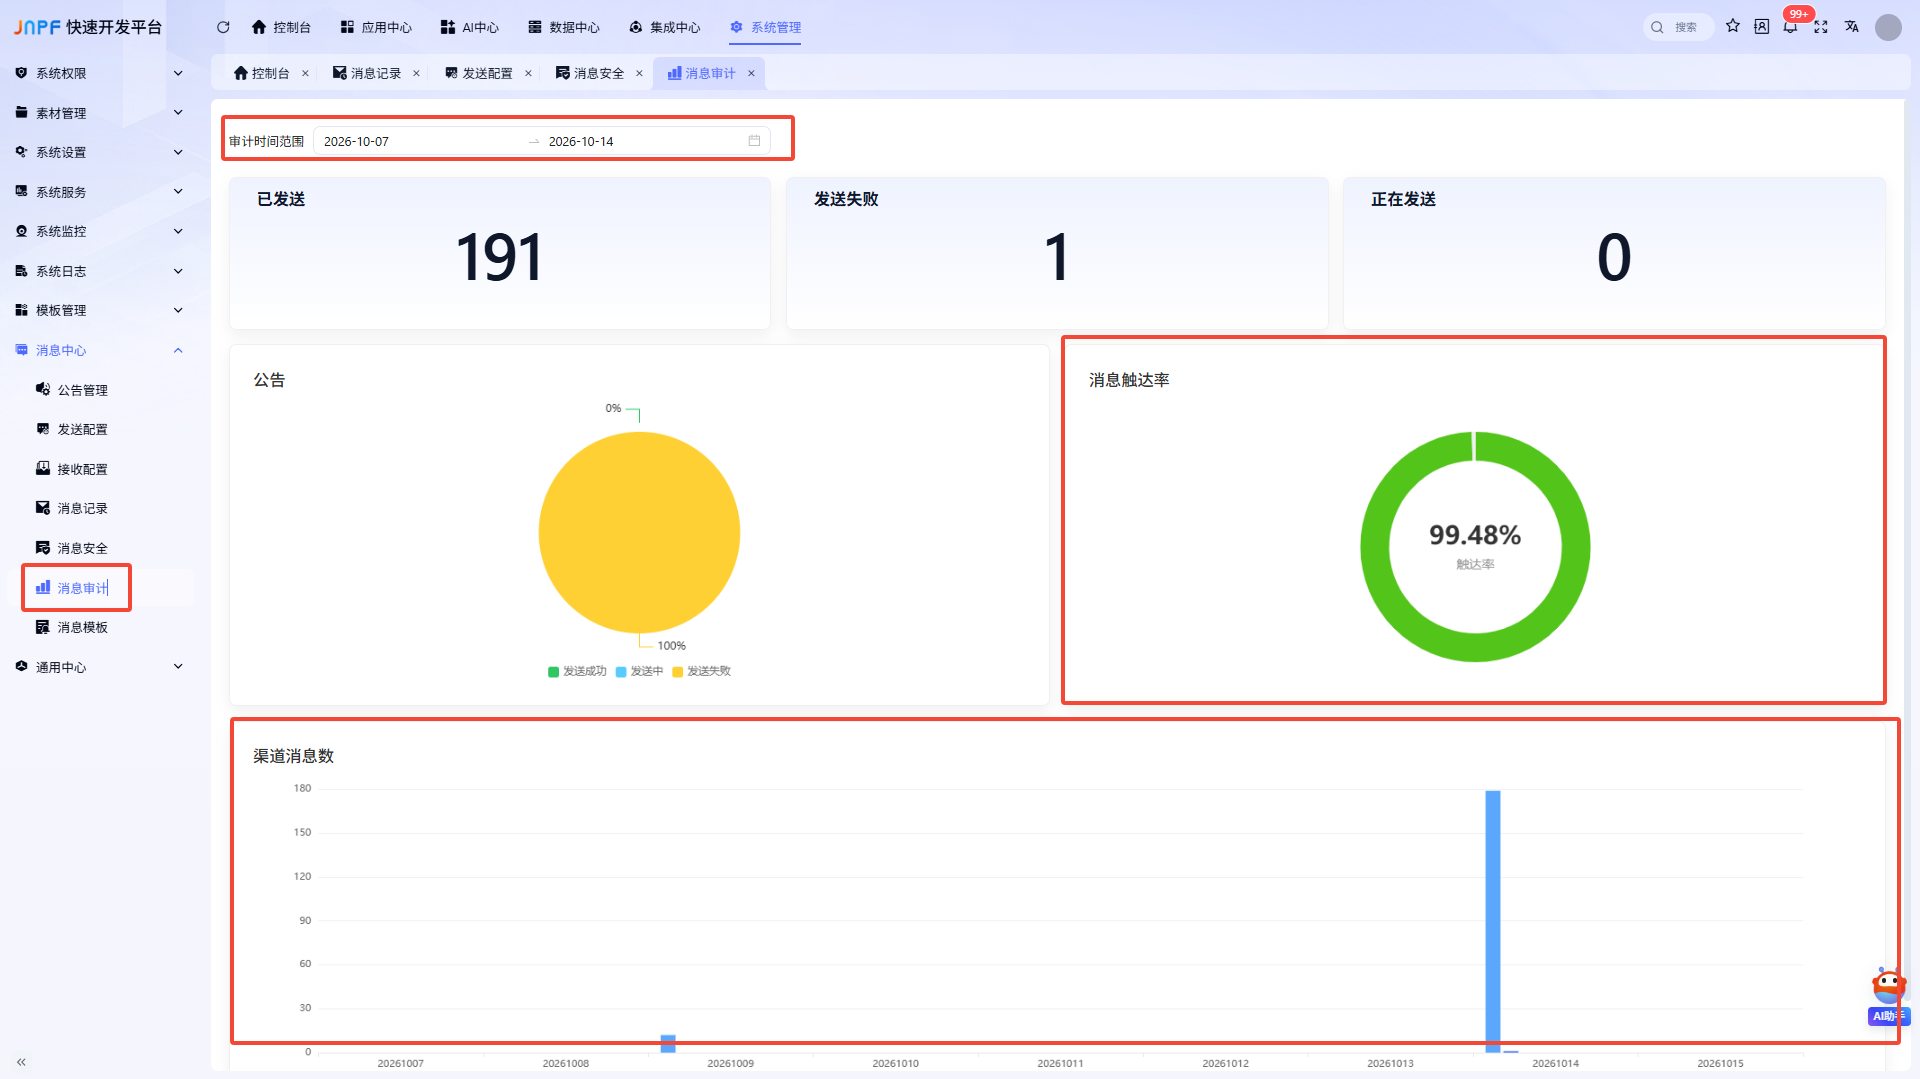Toggle 发送成功 green legend swatch

(x=553, y=671)
